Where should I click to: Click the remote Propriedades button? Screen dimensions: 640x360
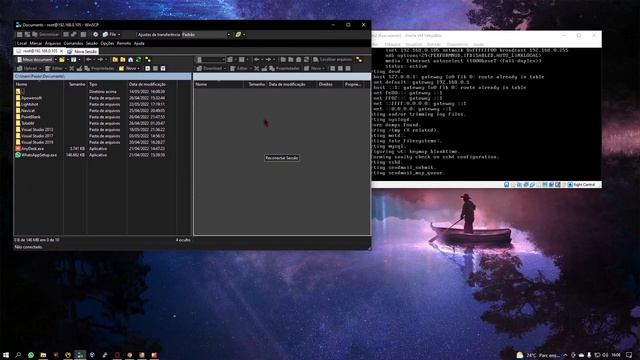[284, 69]
